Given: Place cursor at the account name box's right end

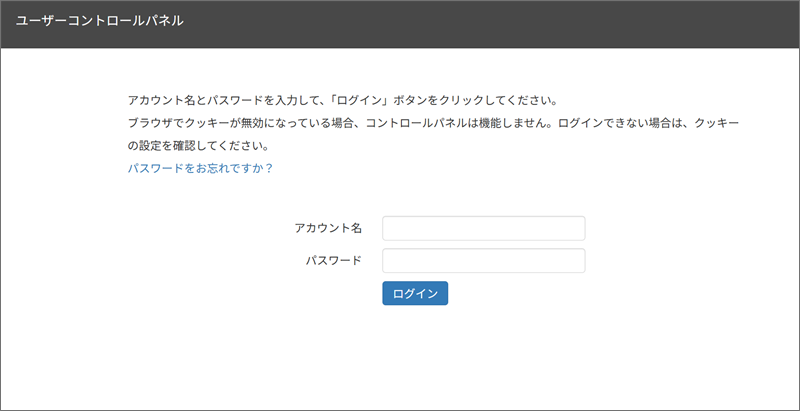Looking at the screenshot, I should point(579,228).
